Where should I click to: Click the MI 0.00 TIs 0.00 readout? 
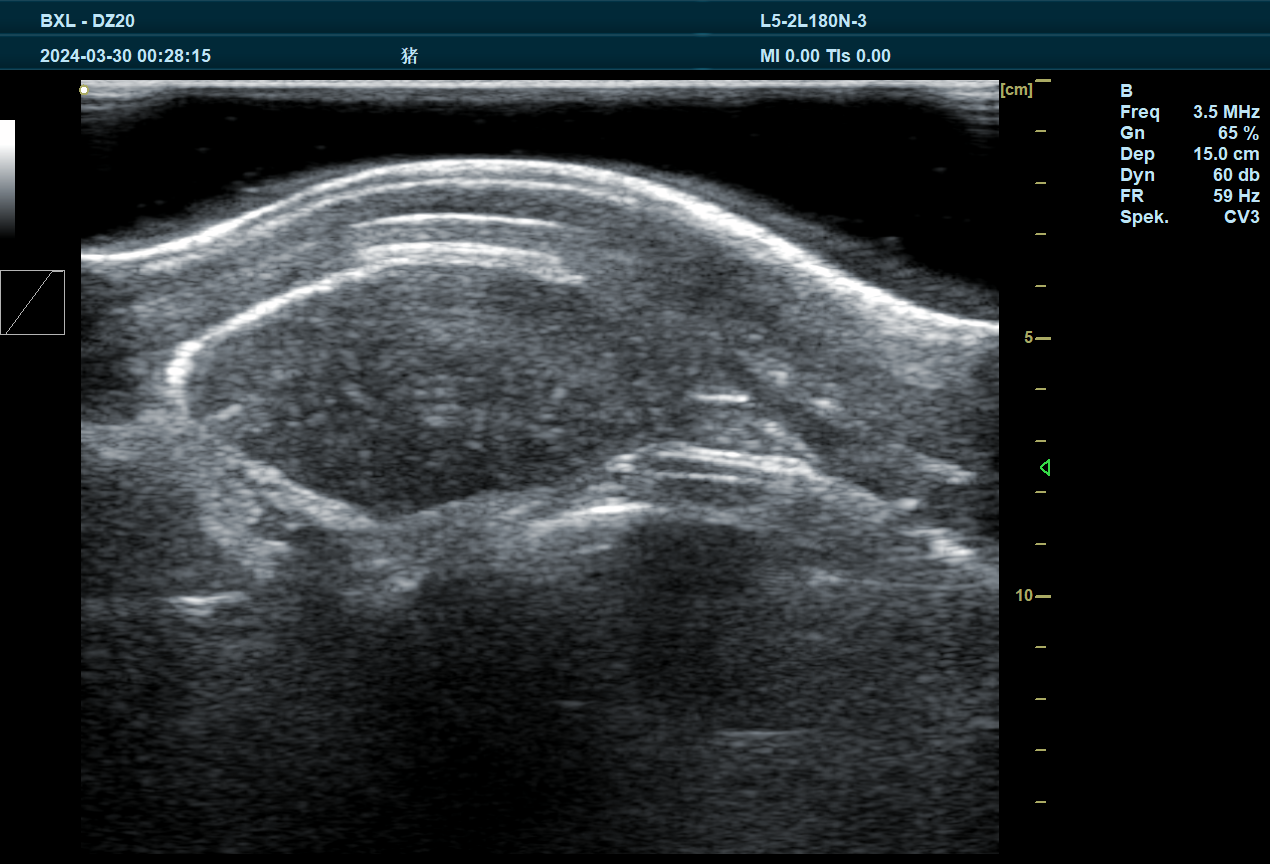pos(825,56)
